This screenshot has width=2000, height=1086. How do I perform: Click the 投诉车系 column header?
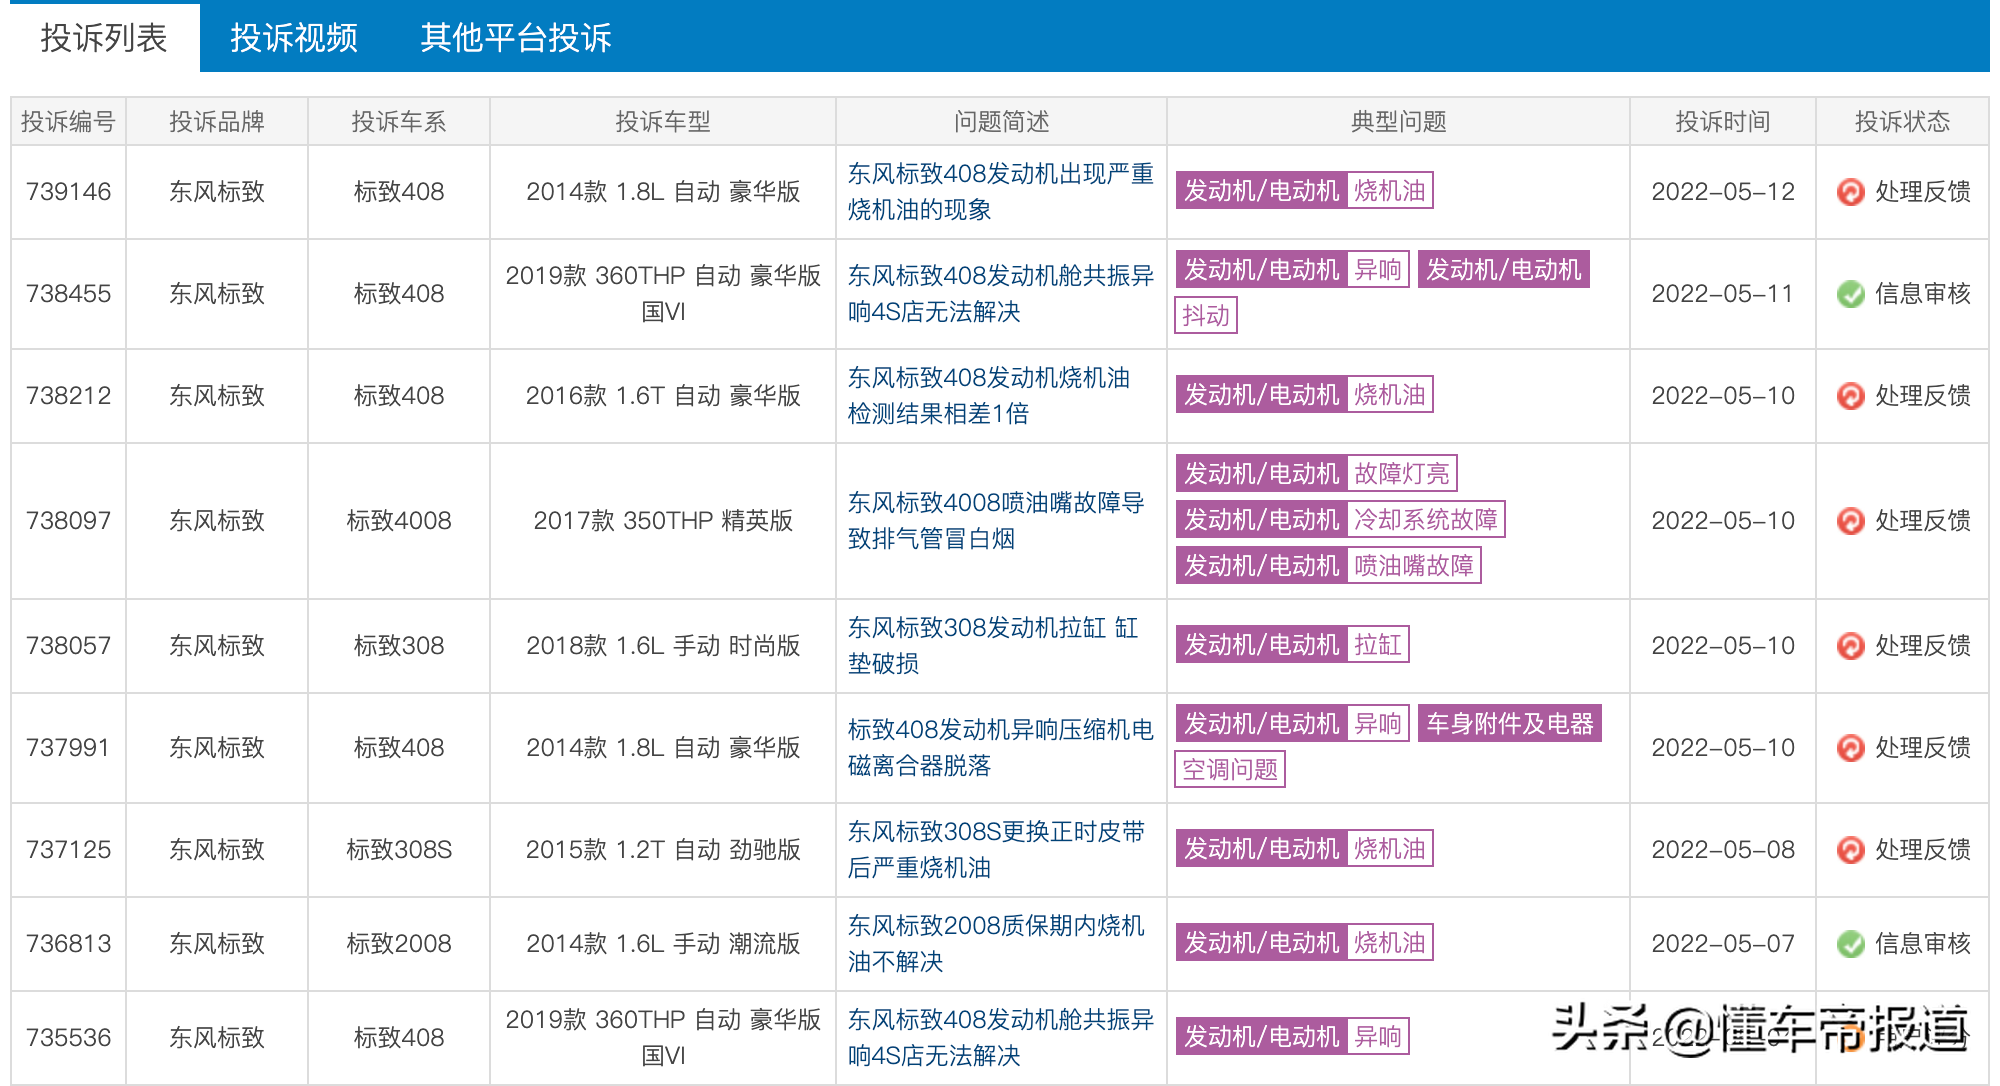(x=398, y=122)
